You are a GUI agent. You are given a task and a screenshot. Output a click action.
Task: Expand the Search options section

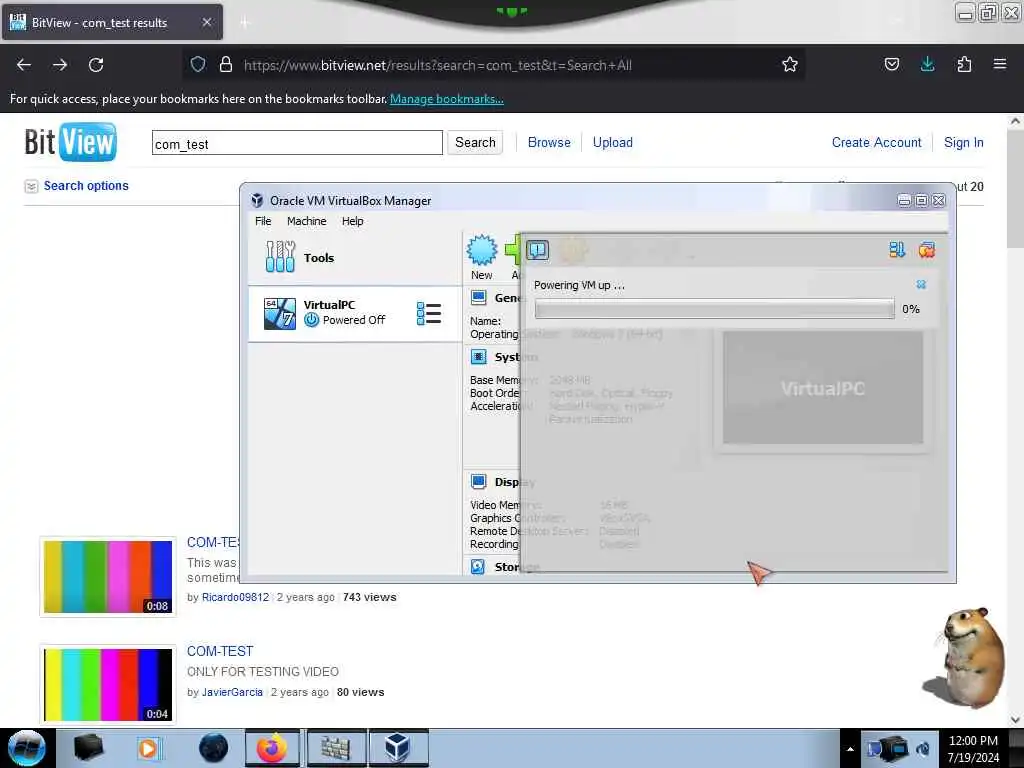coord(76,186)
